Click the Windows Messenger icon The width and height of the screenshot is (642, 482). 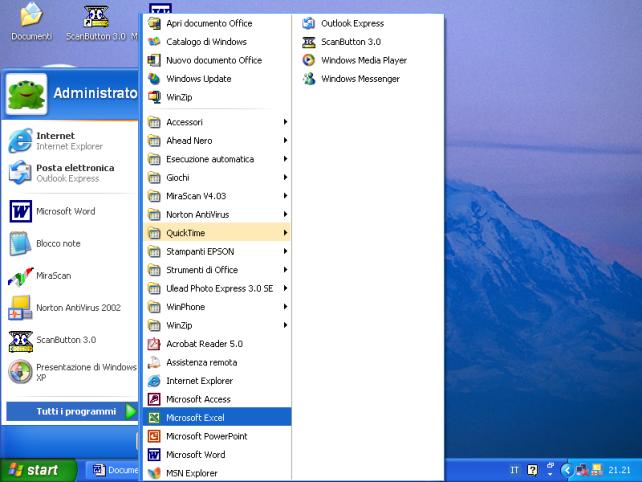click(309, 79)
